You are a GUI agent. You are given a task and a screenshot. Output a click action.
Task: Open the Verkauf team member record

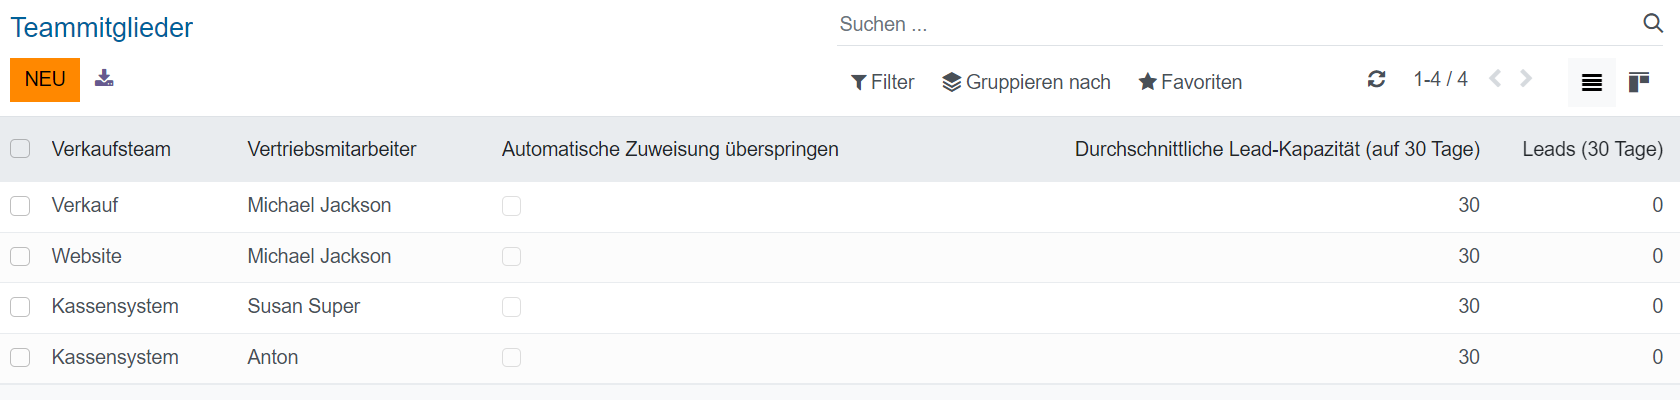pyautogui.click(x=85, y=205)
